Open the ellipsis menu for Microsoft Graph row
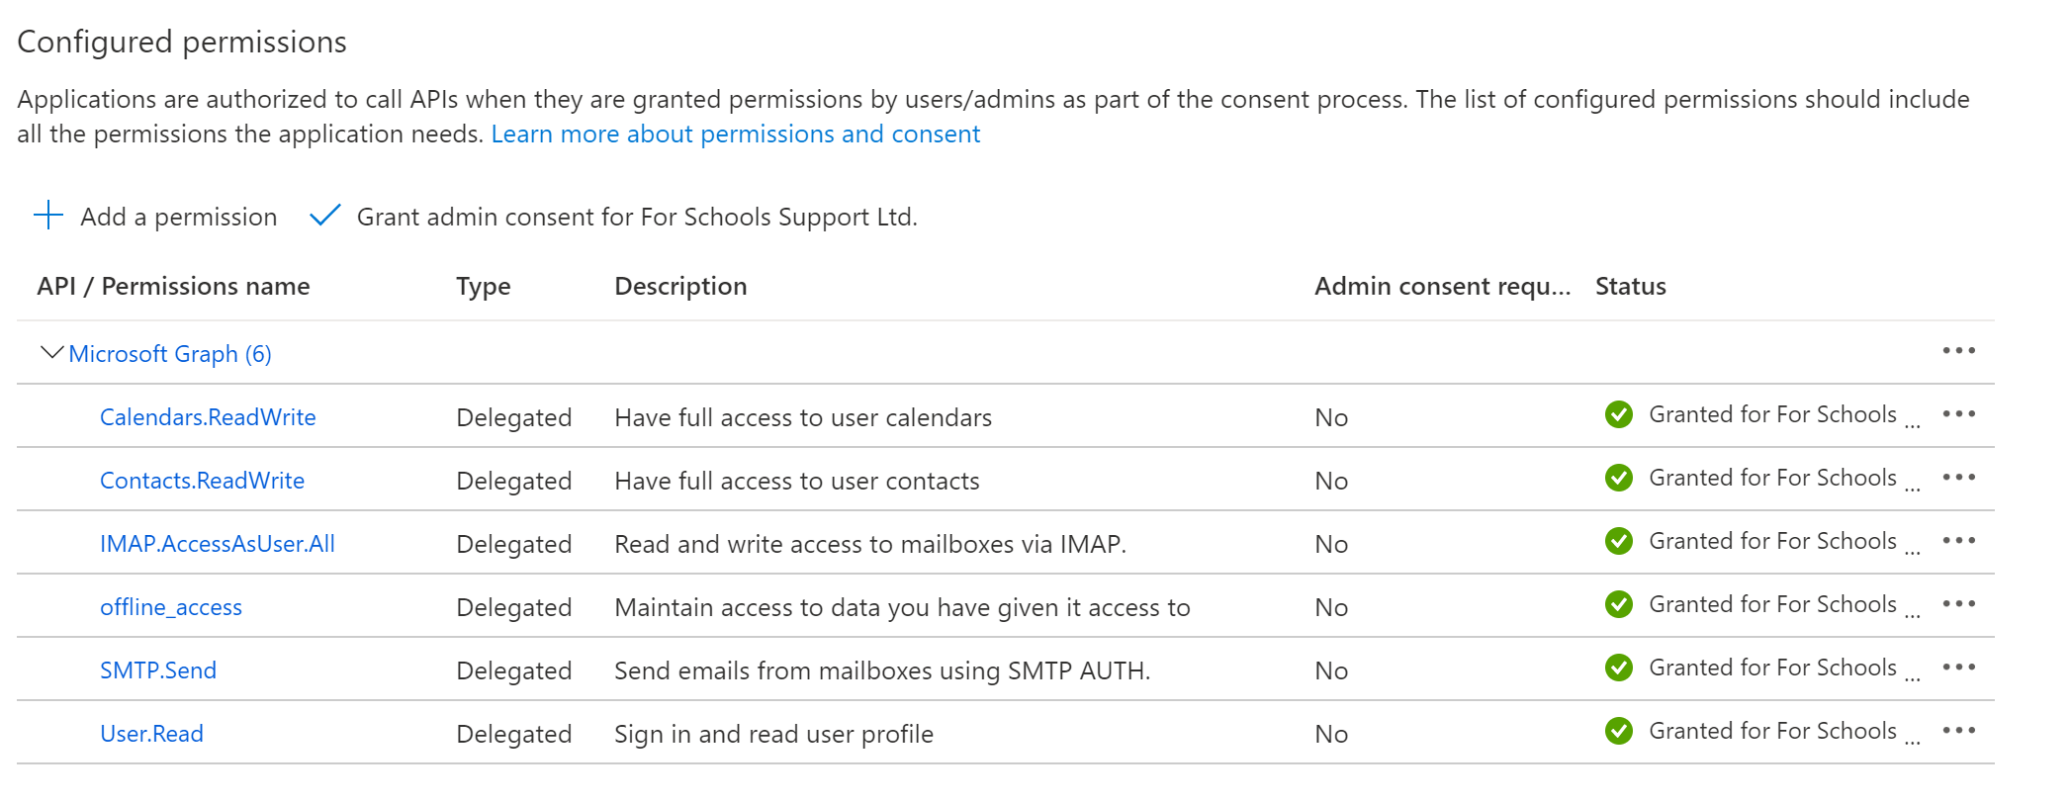 (1958, 351)
